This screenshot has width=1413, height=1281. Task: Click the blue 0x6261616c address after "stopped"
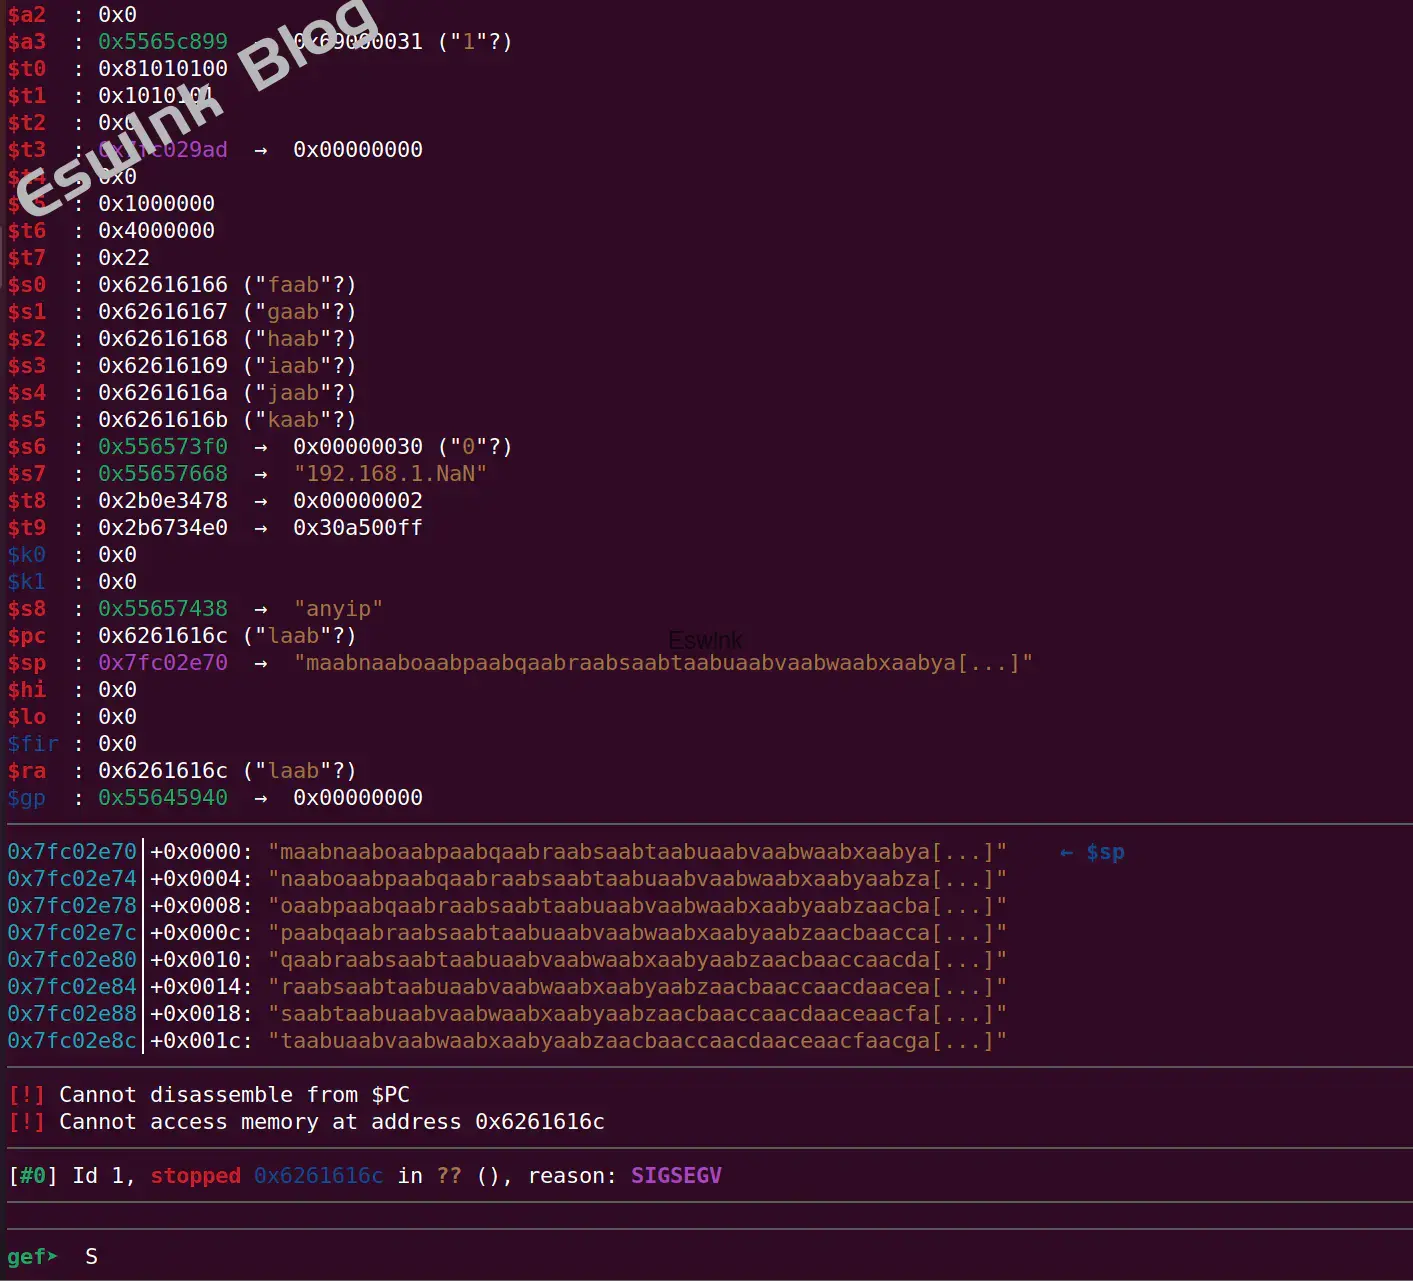[x=318, y=1176]
